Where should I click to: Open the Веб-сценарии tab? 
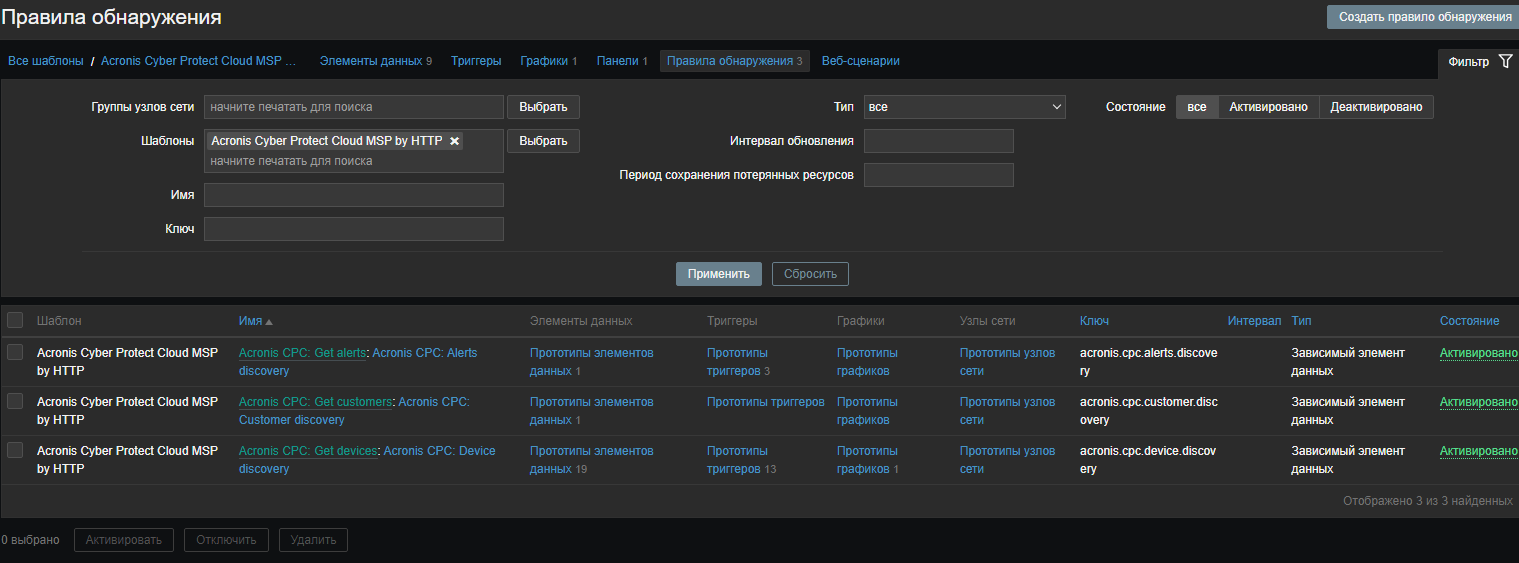(860, 61)
